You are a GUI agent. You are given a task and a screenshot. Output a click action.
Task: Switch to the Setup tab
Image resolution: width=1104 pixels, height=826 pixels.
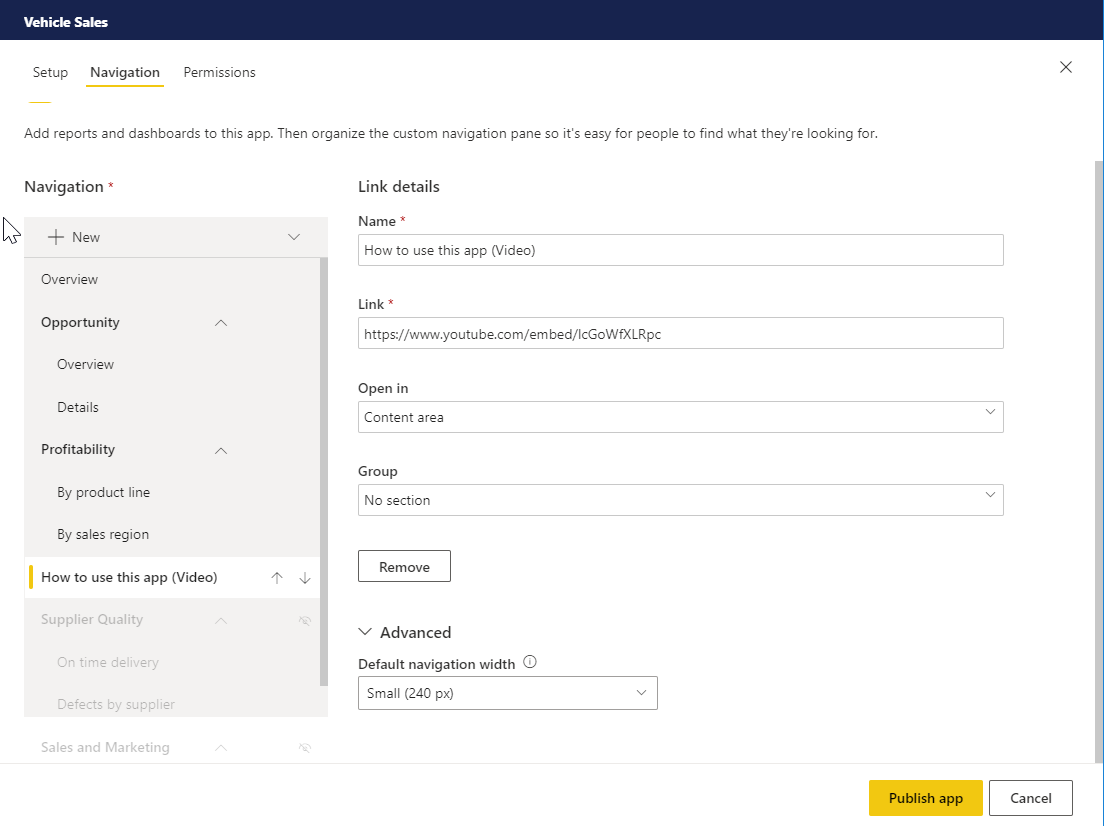click(x=50, y=72)
